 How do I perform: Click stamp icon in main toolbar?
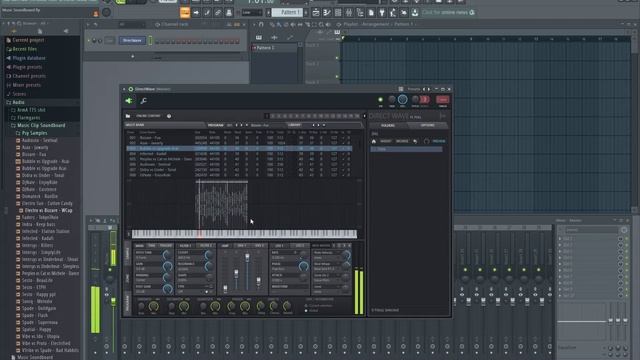(x=229, y=13)
